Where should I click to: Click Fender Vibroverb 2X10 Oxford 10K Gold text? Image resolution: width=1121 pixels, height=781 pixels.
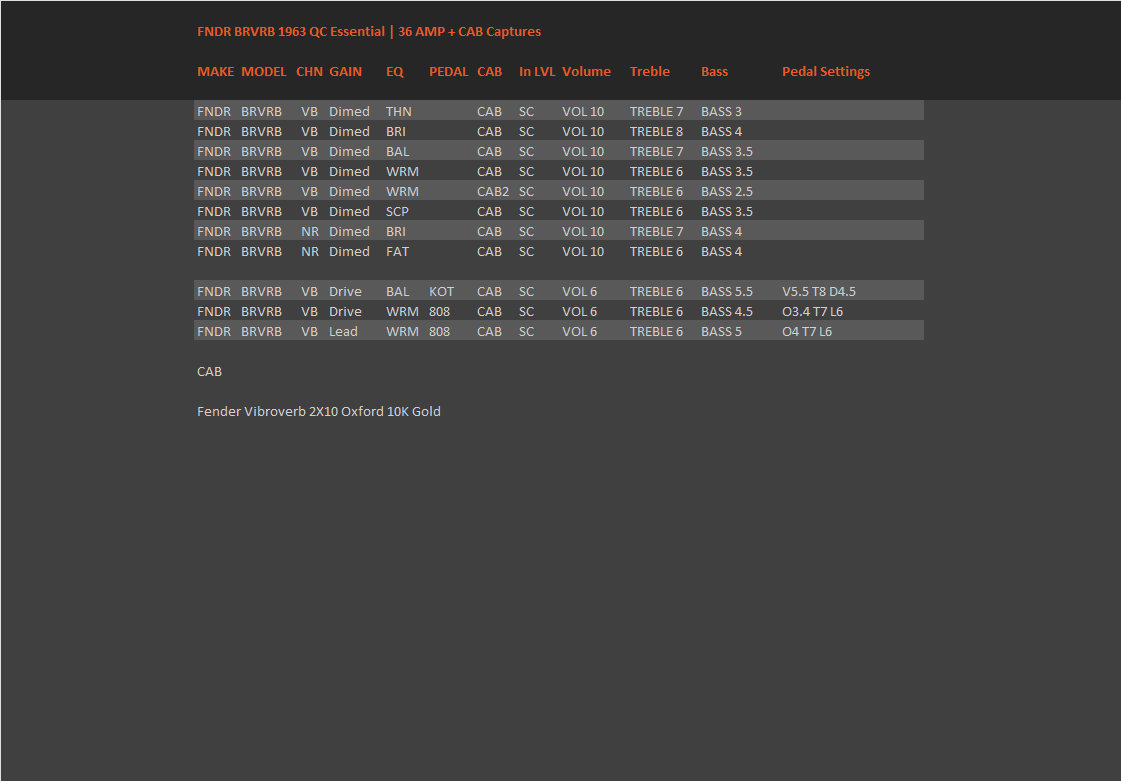pos(319,412)
